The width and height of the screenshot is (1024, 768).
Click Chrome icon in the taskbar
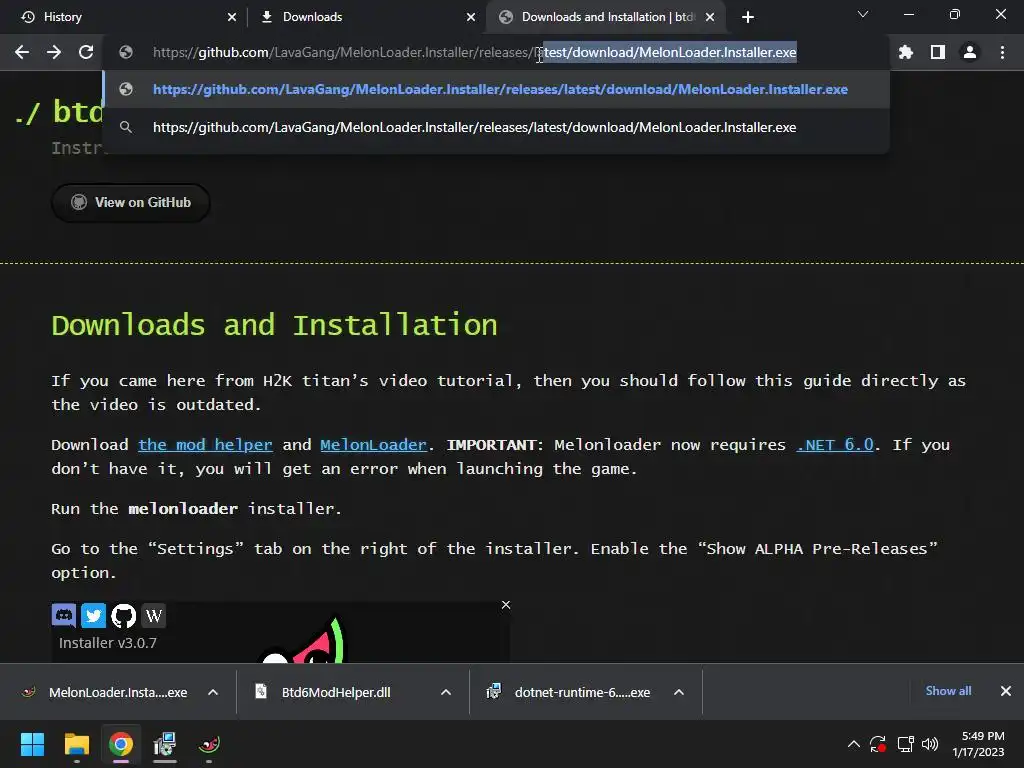tap(121, 744)
